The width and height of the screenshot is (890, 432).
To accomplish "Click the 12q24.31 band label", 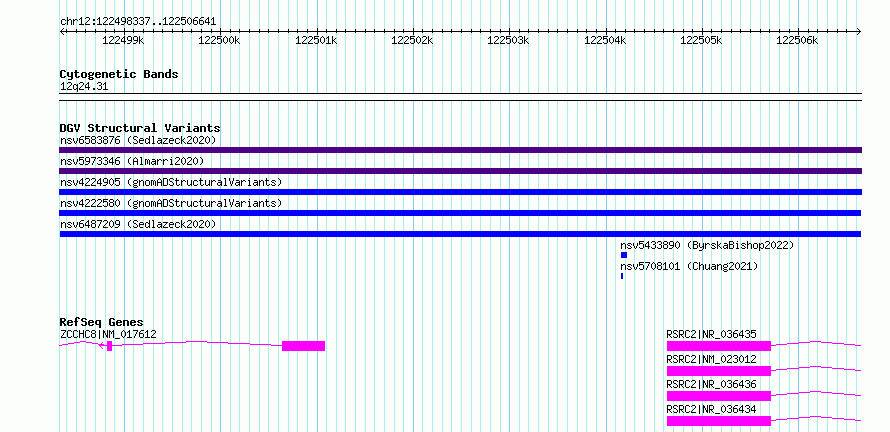I will pos(84,87).
